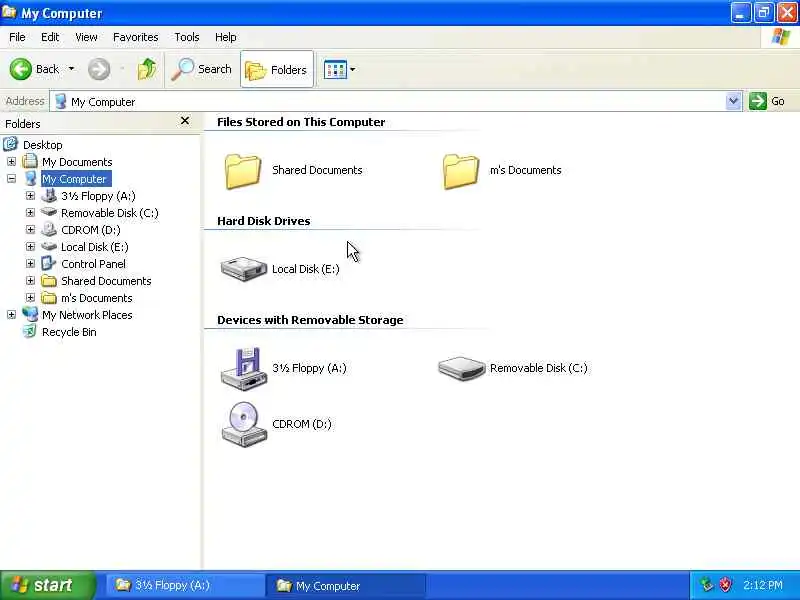This screenshot has width=800, height=600.
Task: Select Local Disk (E:) icon in tree
Action: coord(49,246)
